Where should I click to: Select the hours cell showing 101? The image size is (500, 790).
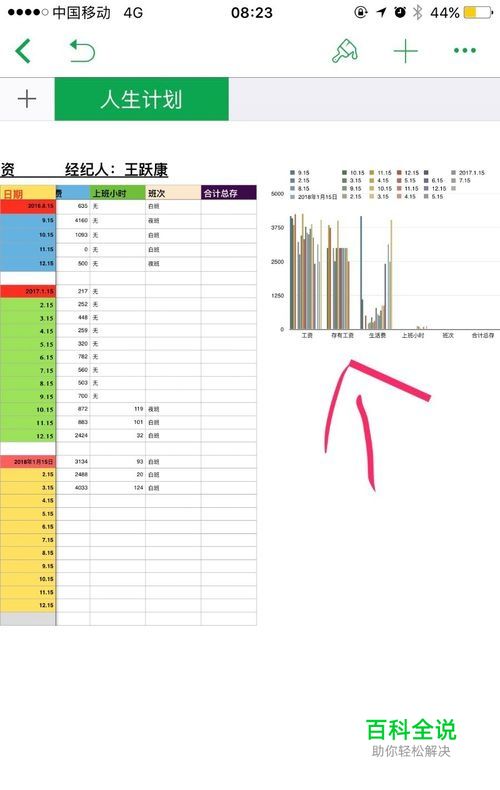click(x=118, y=422)
